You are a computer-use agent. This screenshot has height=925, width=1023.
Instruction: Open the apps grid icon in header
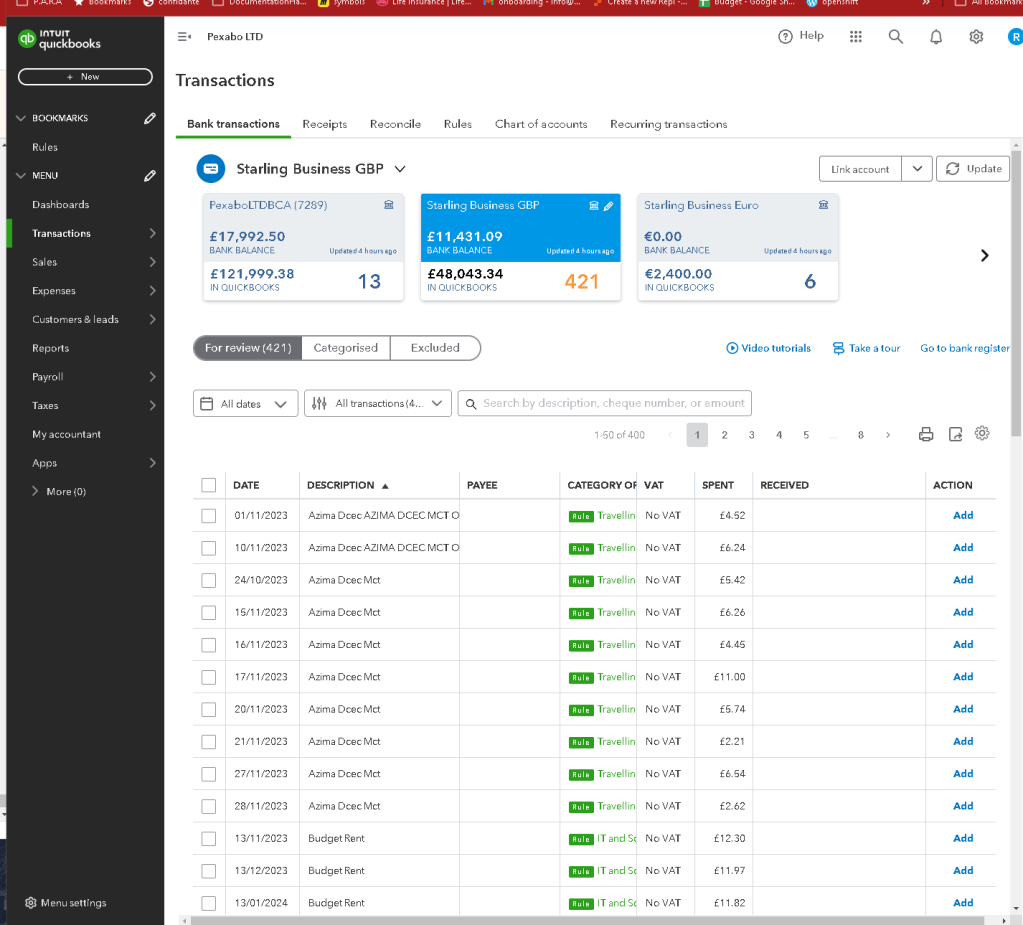[855, 37]
